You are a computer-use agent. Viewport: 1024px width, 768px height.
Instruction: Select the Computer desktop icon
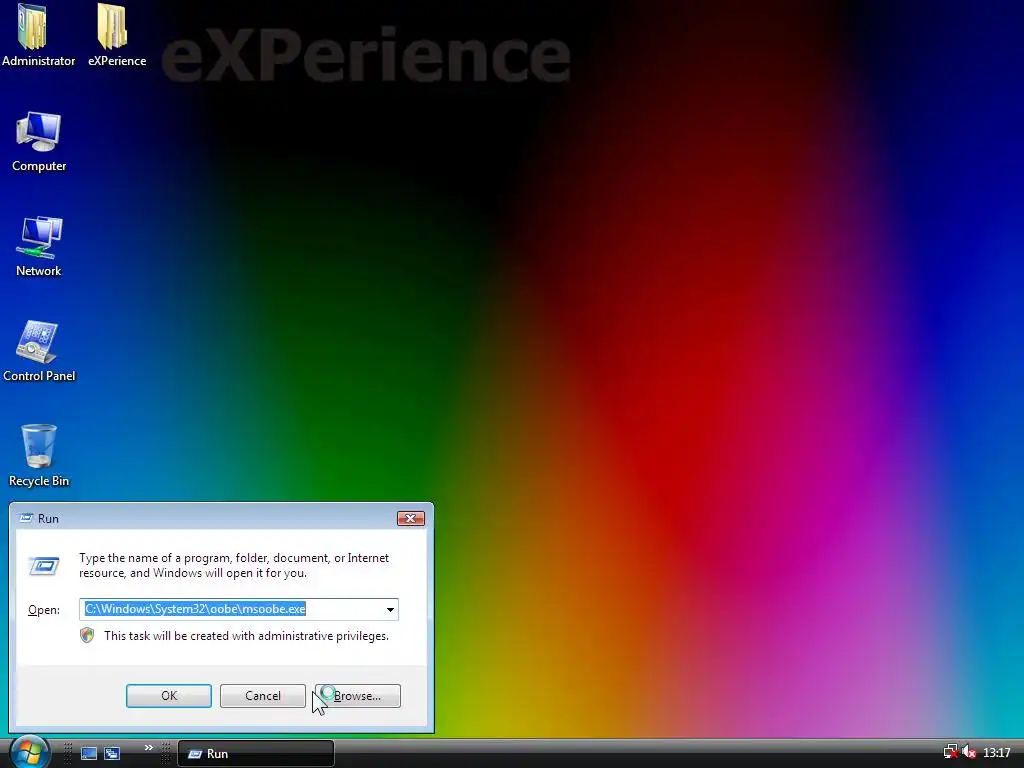click(39, 141)
